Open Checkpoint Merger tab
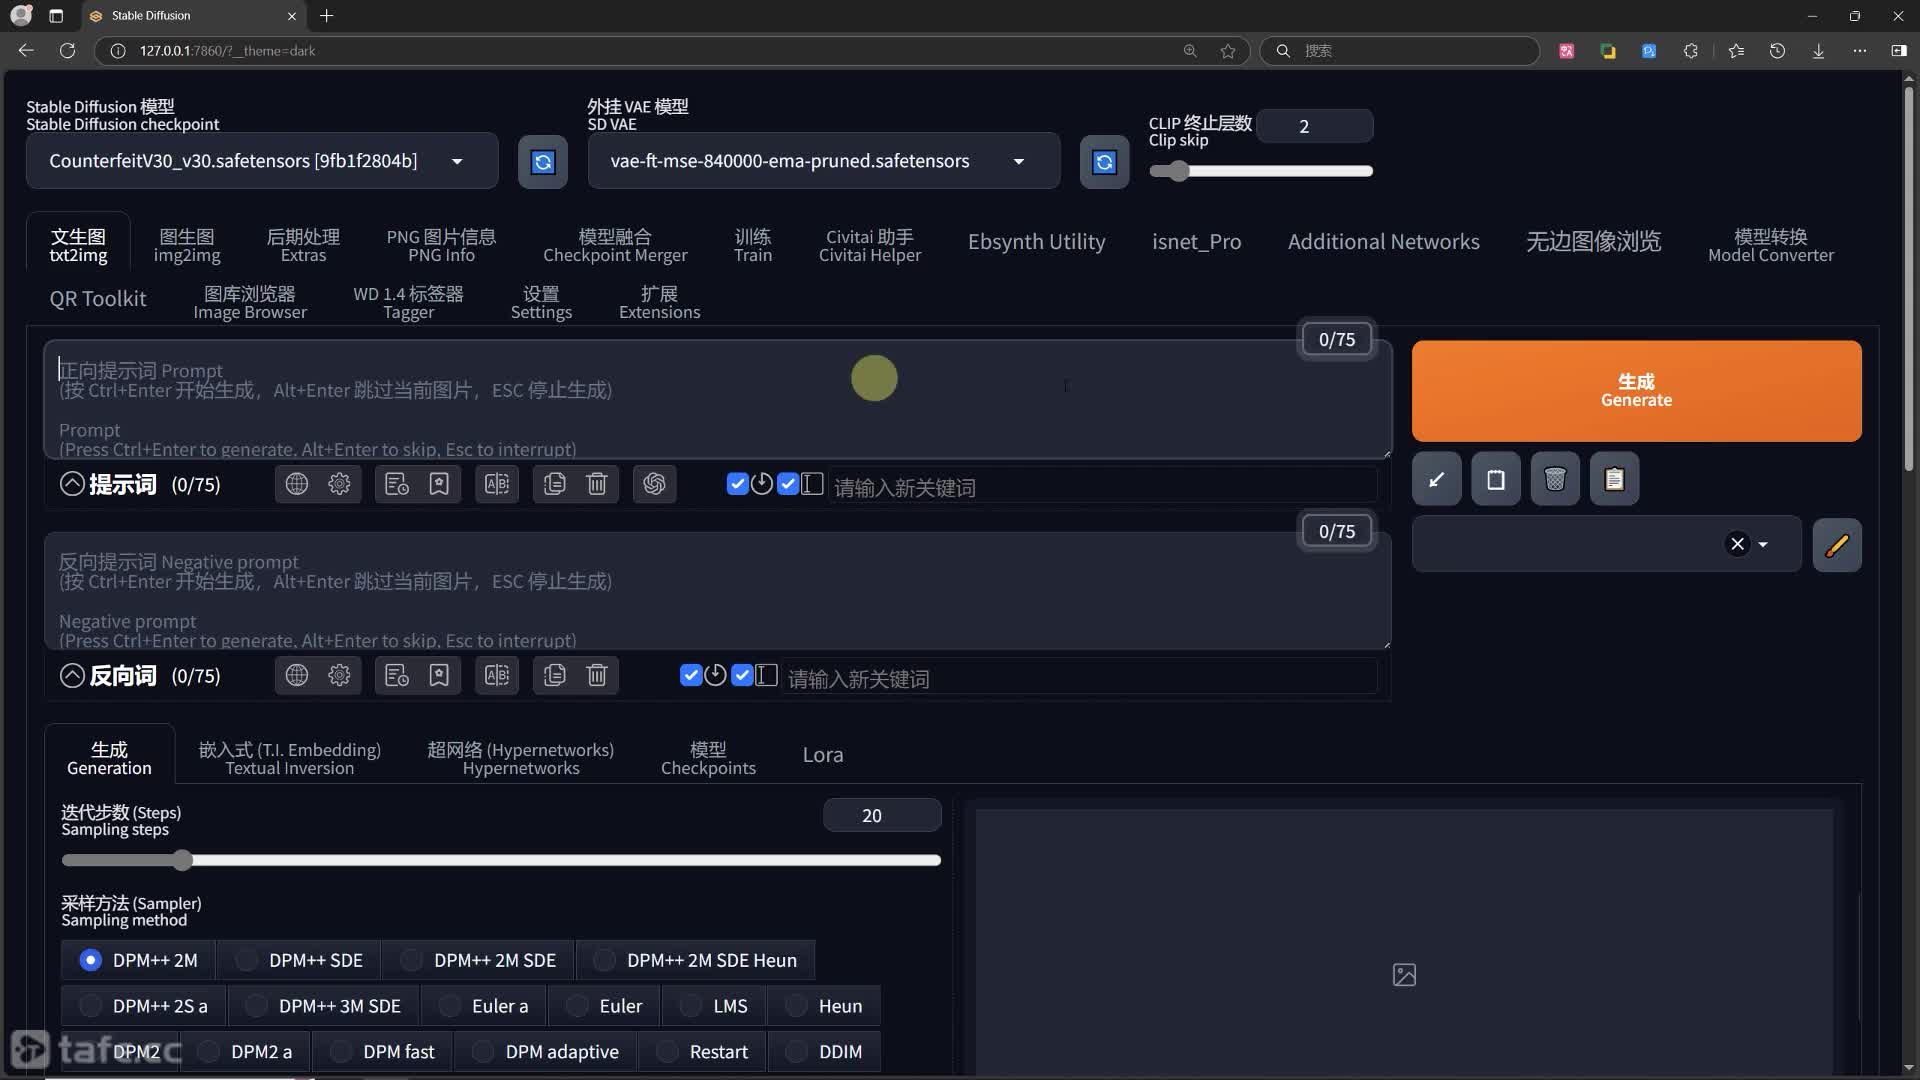The height and width of the screenshot is (1080, 1920). pyautogui.click(x=615, y=245)
